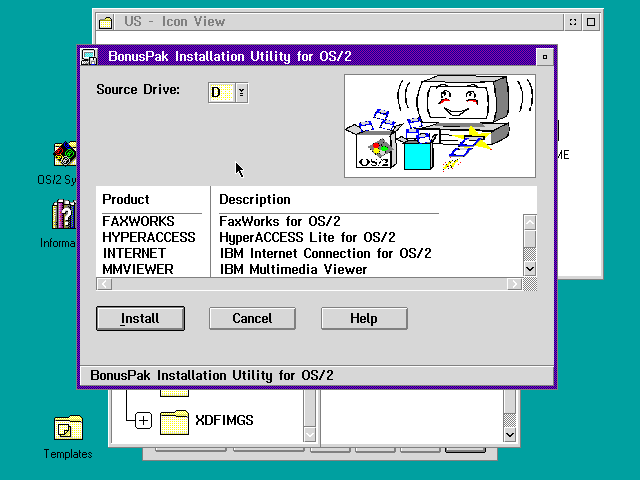
Task: Click tree pane scroll down arrow behind installer
Action: (310, 434)
